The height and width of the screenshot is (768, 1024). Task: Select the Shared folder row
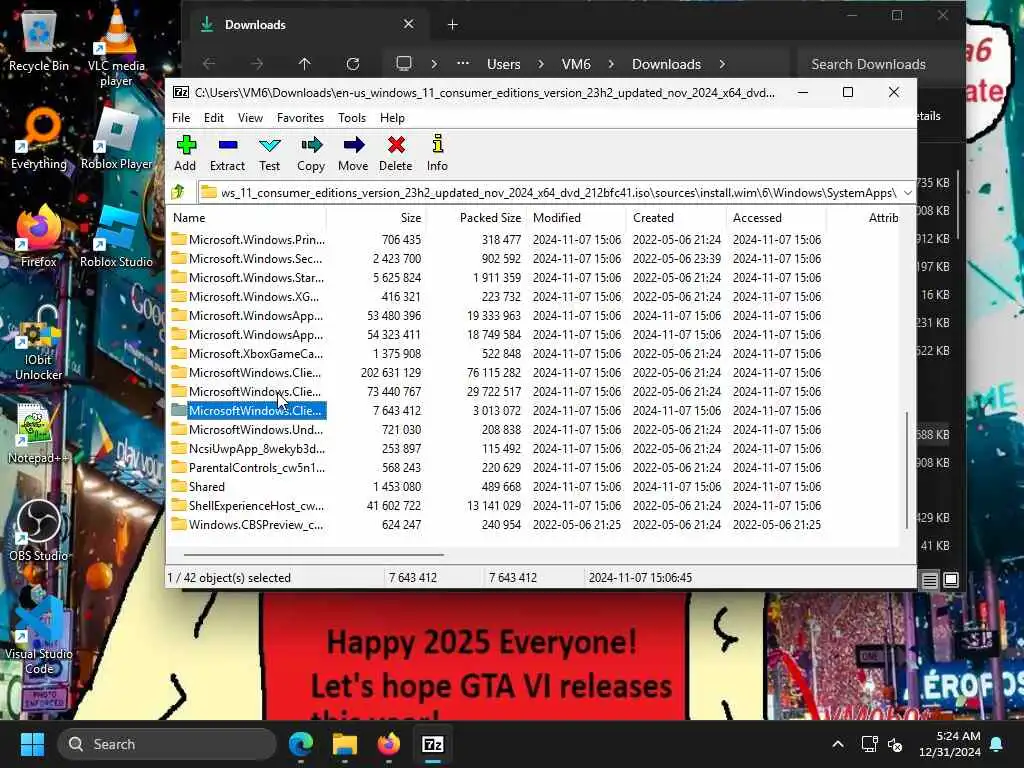pos(206,487)
